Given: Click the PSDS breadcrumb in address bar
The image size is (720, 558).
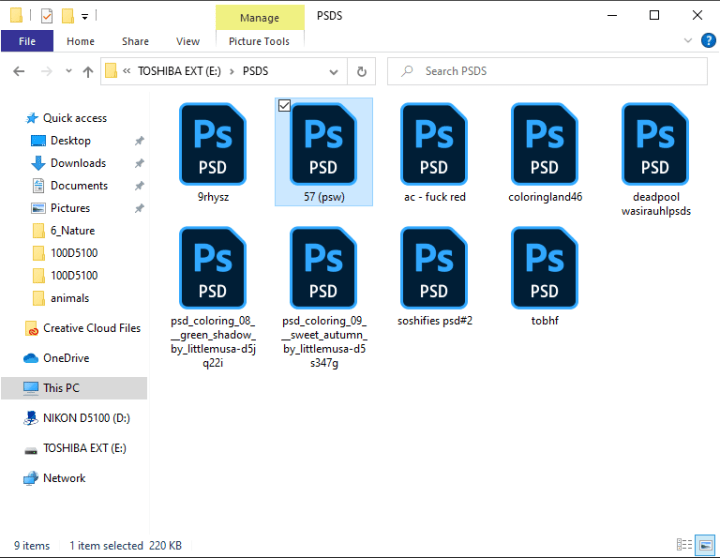Looking at the screenshot, I should click(255, 71).
